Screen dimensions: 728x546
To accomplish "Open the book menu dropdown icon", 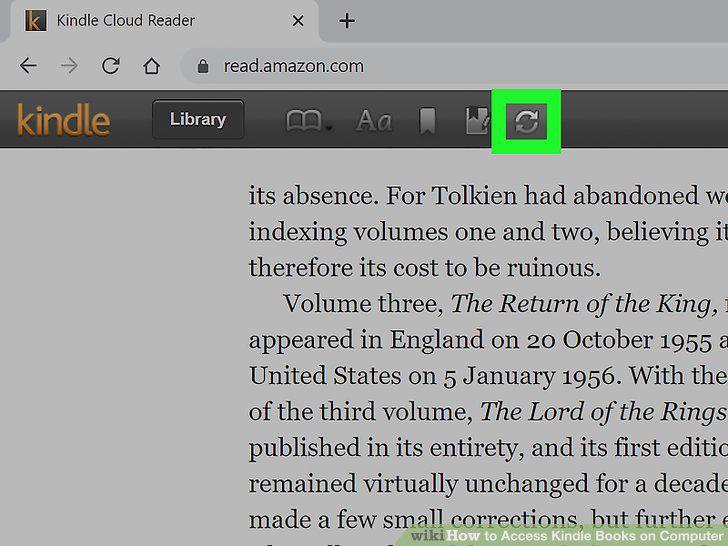I will pos(309,122).
